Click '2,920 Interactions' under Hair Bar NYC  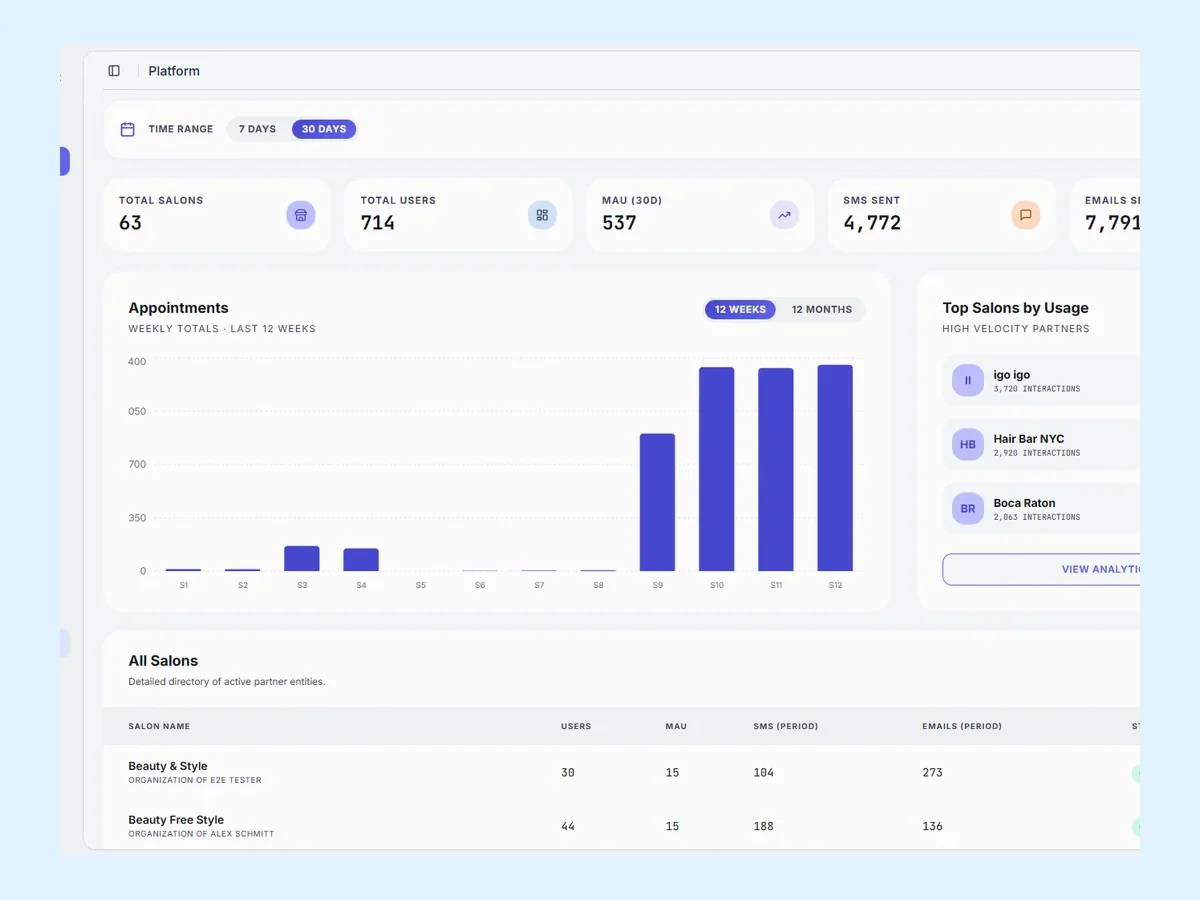(x=1037, y=453)
